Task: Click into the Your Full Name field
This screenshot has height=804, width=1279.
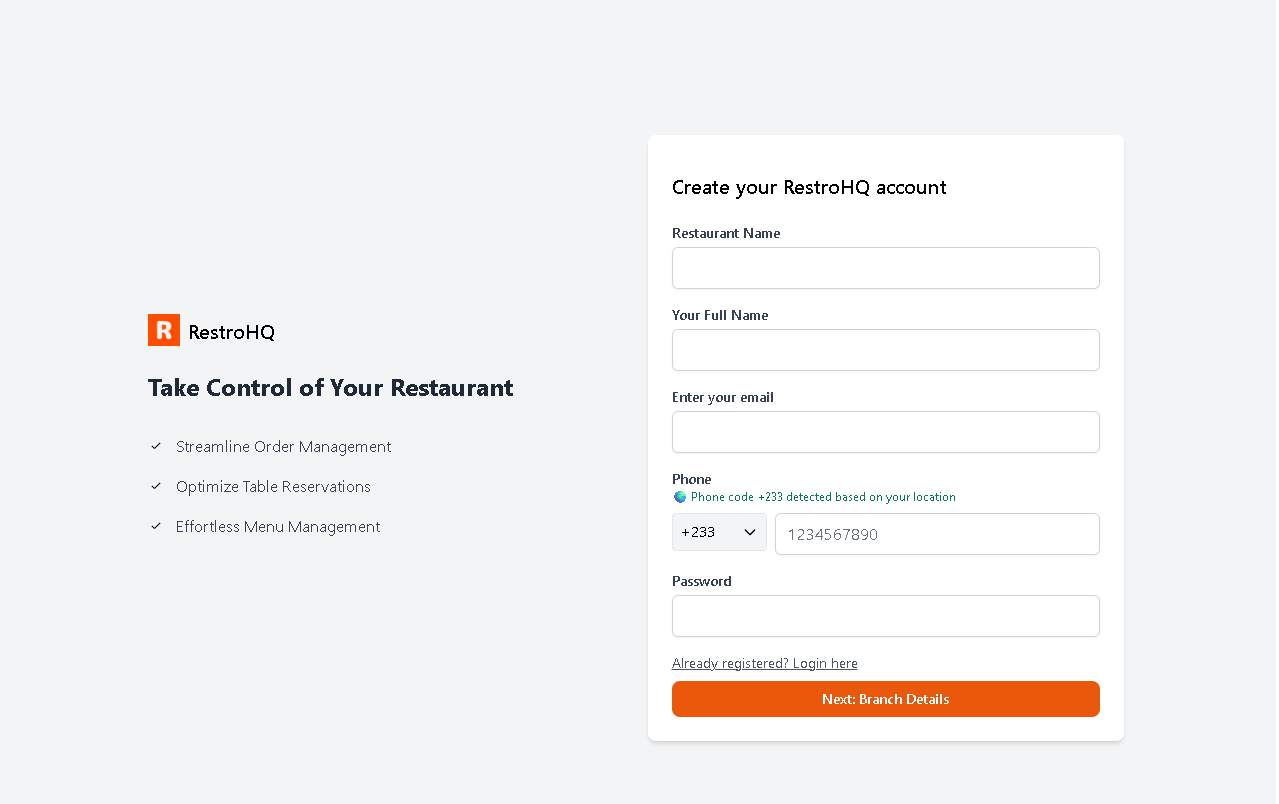Action: pyautogui.click(x=885, y=350)
